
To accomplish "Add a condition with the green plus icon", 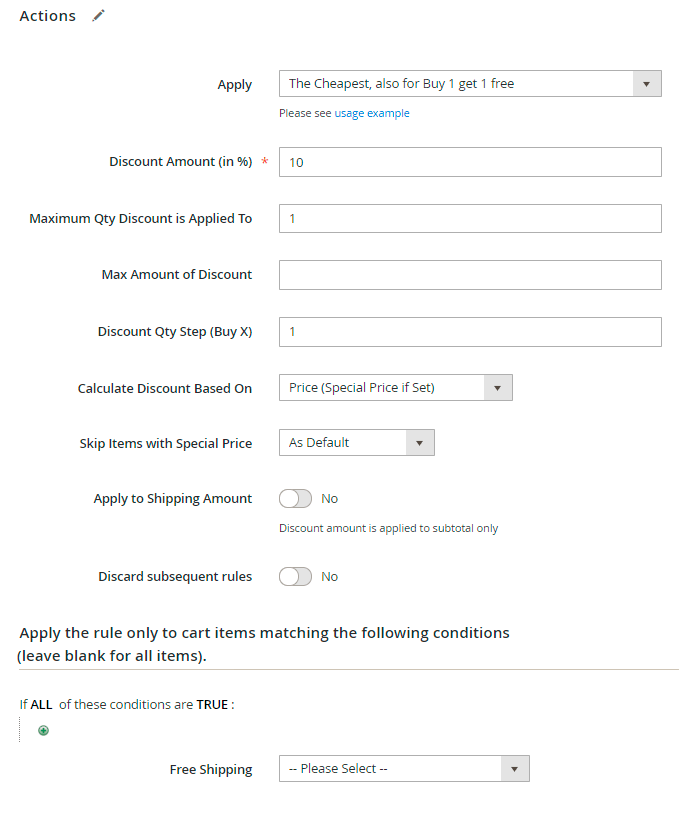I will point(43,730).
